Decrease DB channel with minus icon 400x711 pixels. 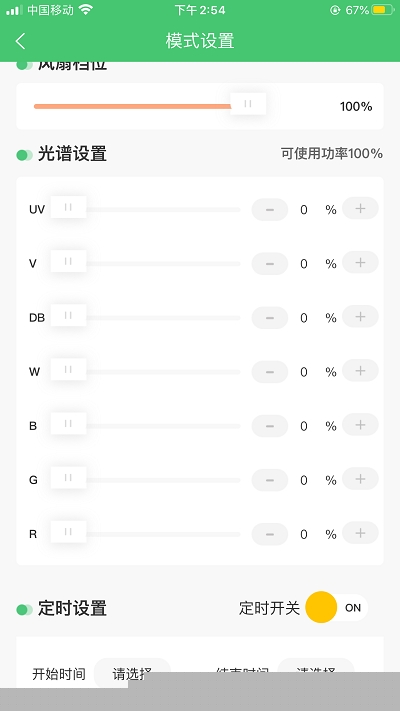(x=270, y=317)
